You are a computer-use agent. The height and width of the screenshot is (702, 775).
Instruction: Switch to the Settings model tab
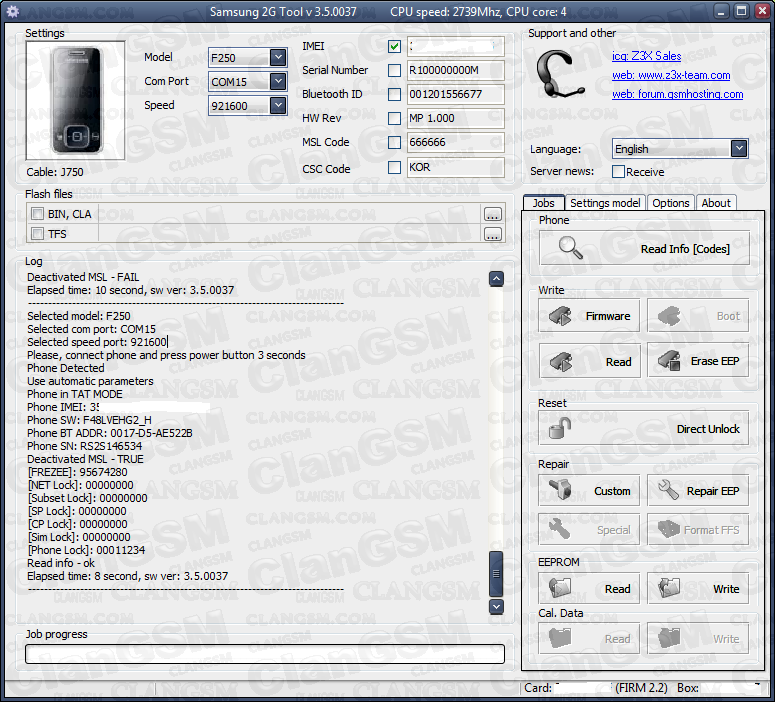605,203
